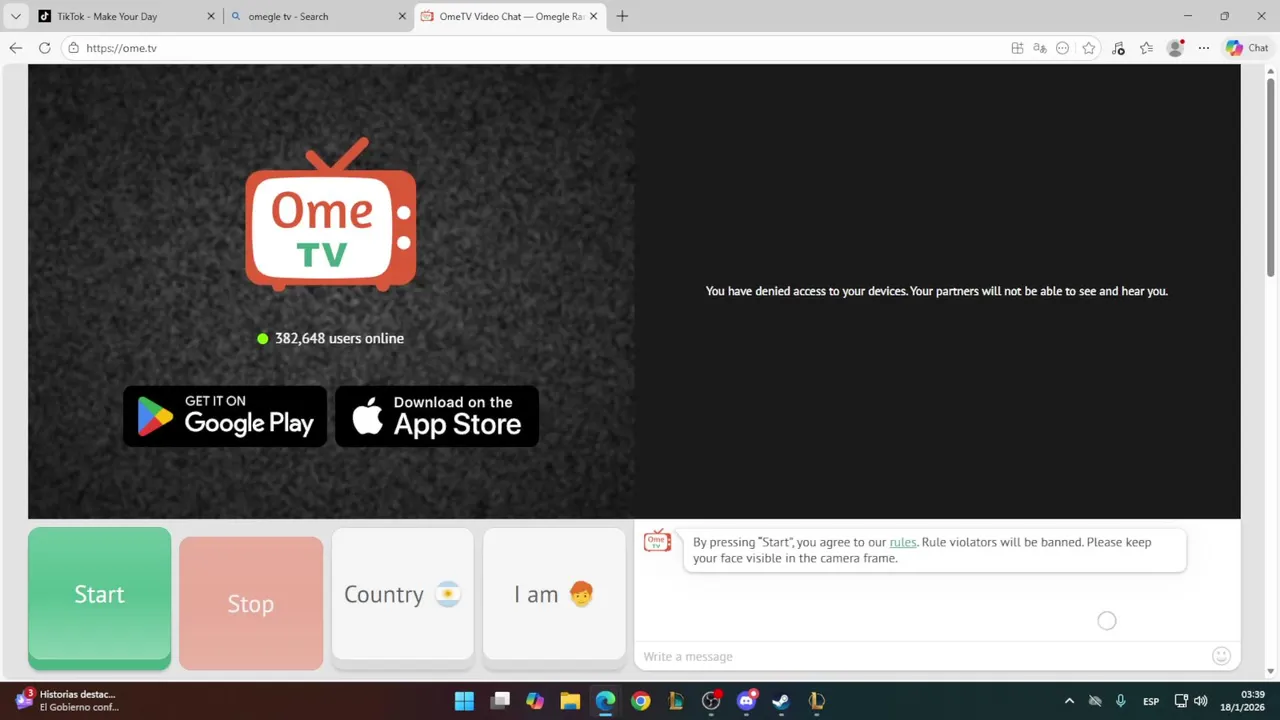Open Task View on the taskbar
This screenshot has width=1280, height=720.
(500, 701)
